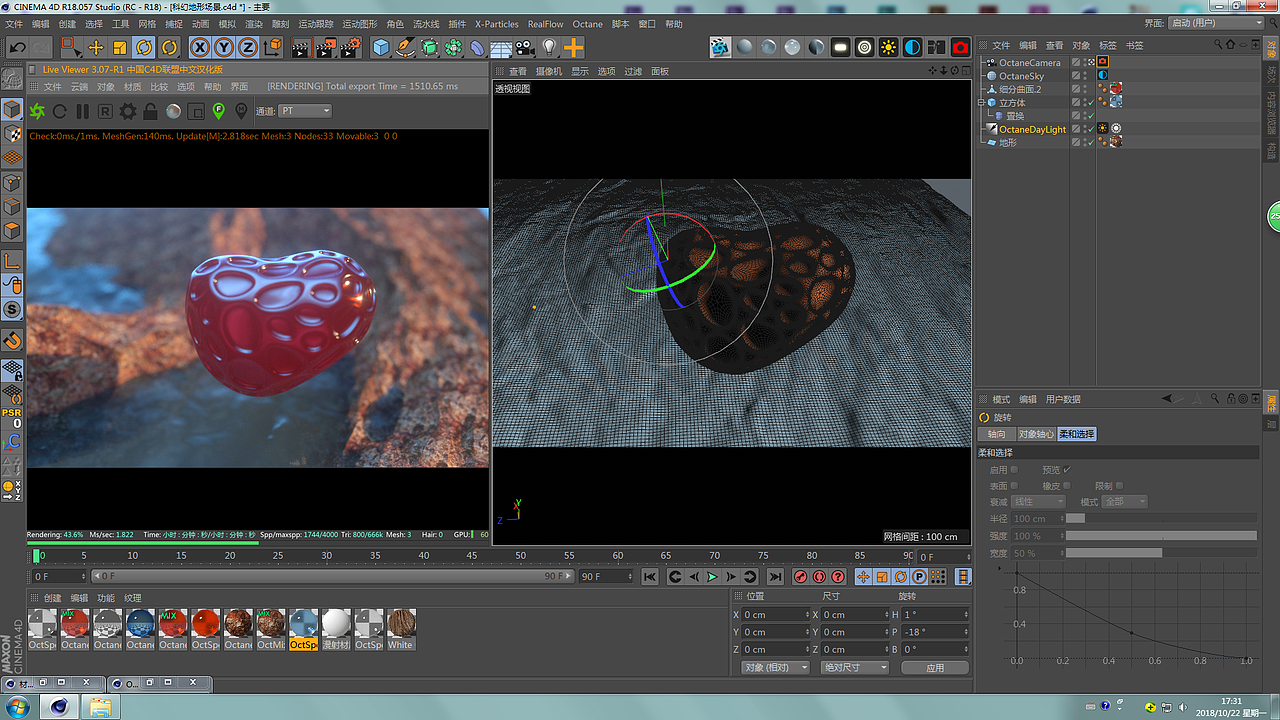Toggle the 预览 checkbox
The image size is (1280, 720).
click(1067, 469)
